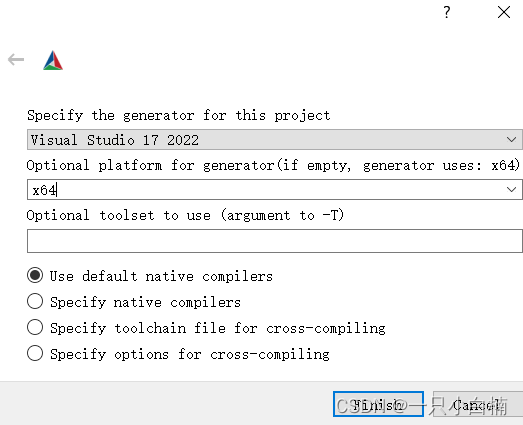Enable Specify options for cross-compiling
Image resolution: width=523 pixels, height=425 pixels.
coord(35,353)
